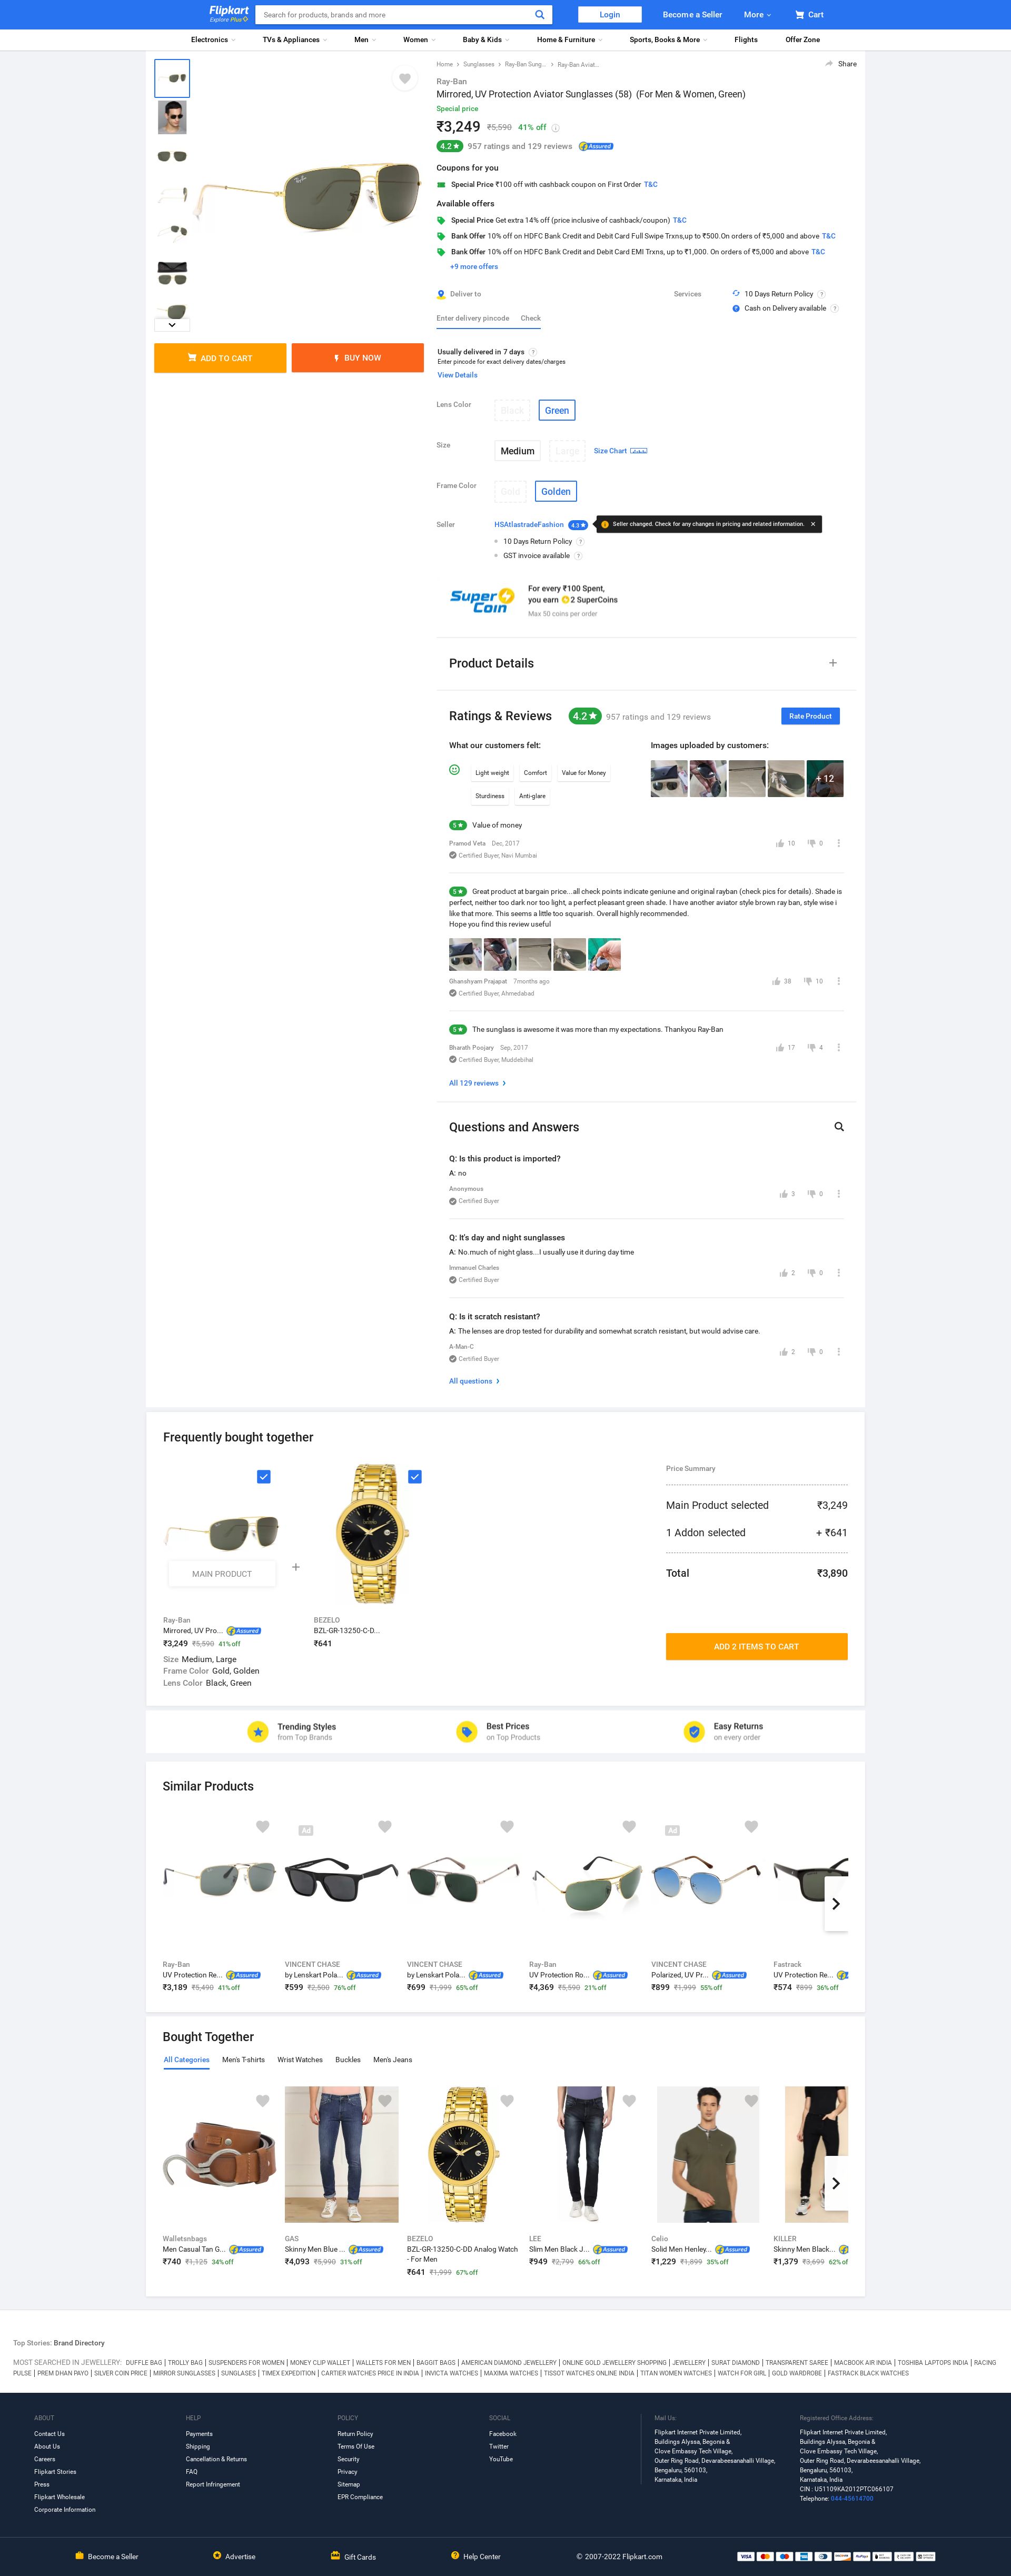Switch to Men's T-shirts tab
Viewport: 1011px width, 2576px height.
pyautogui.click(x=243, y=2060)
